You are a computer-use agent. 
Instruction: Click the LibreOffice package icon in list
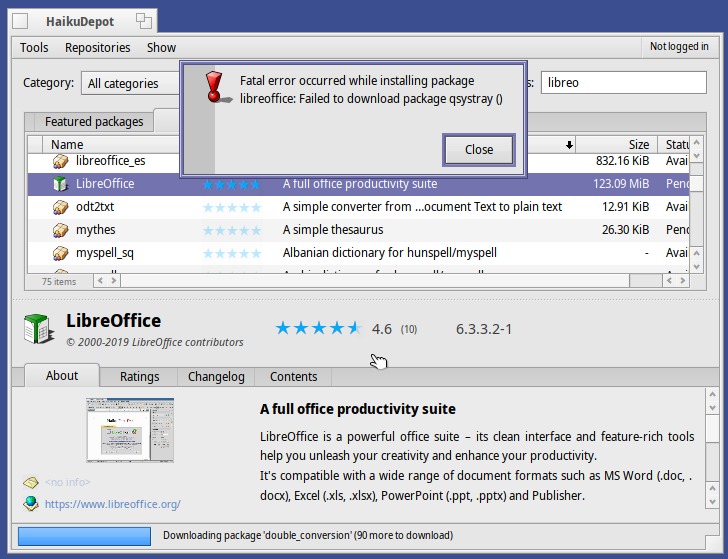[x=60, y=184]
